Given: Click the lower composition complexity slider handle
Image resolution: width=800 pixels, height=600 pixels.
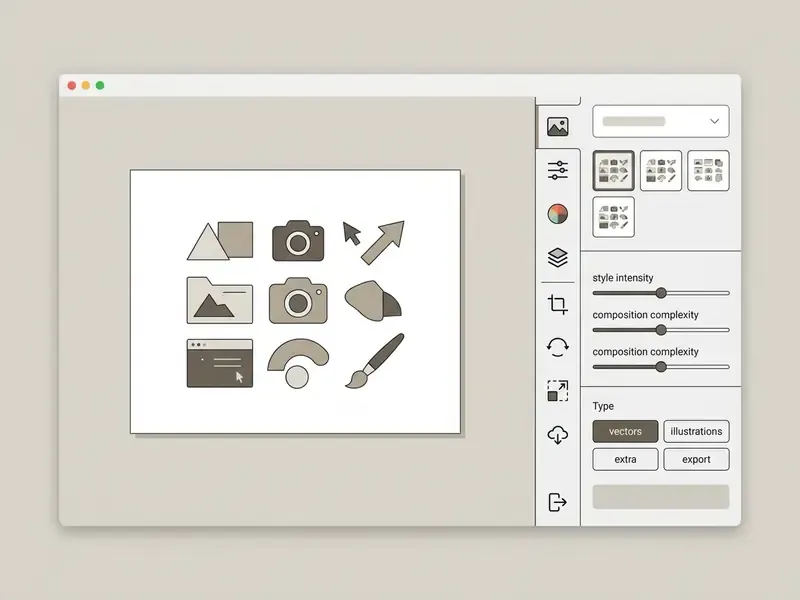Looking at the screenshot, I should tap(661, 366).
